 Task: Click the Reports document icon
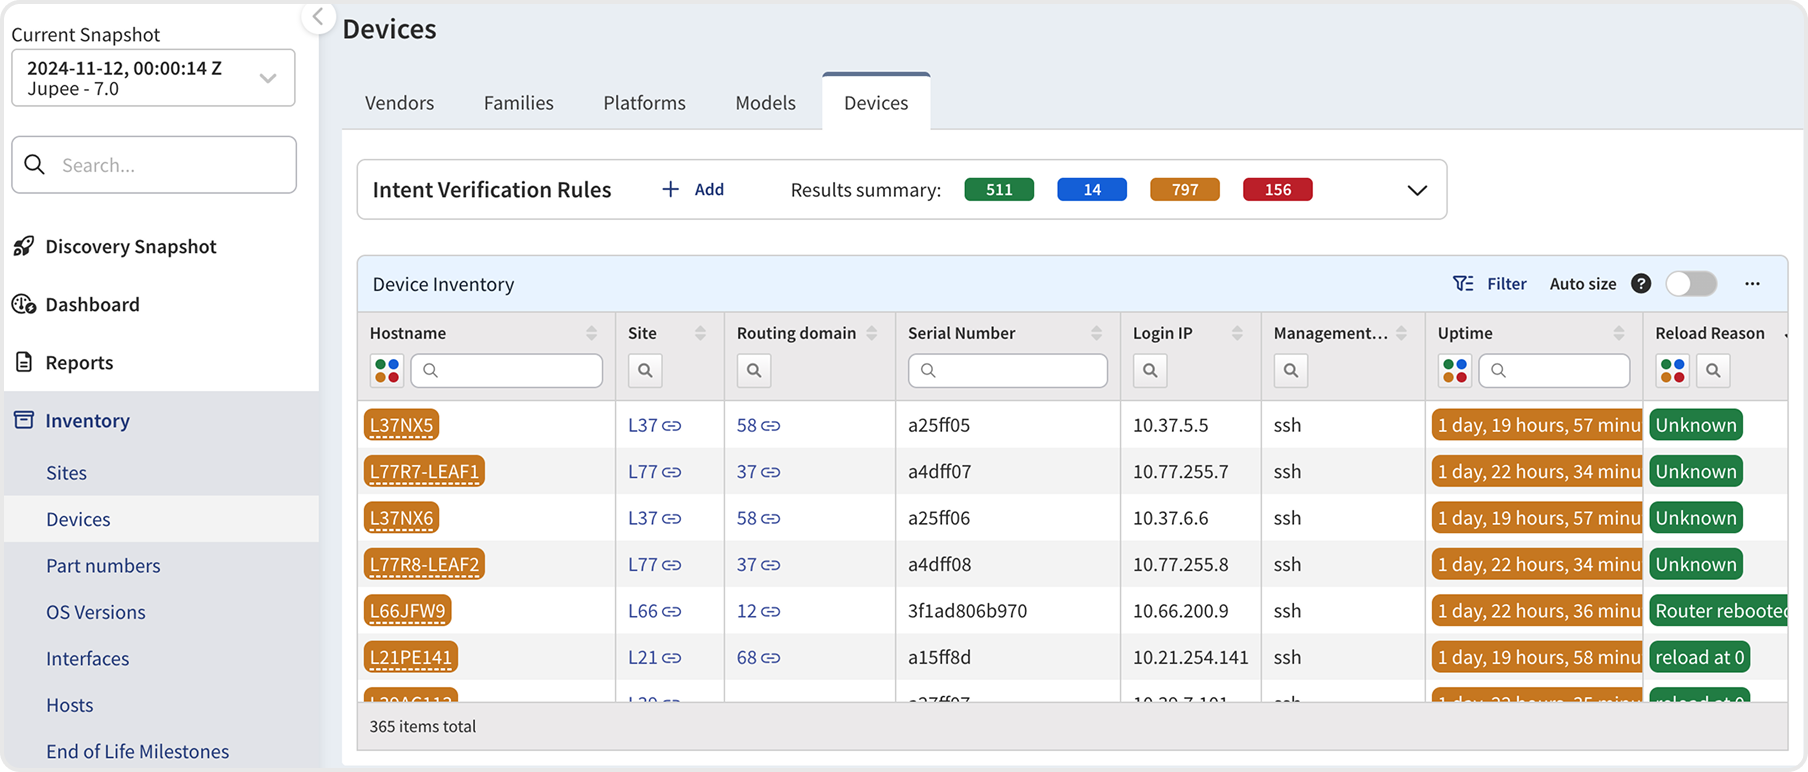click(x=24, y=362)
